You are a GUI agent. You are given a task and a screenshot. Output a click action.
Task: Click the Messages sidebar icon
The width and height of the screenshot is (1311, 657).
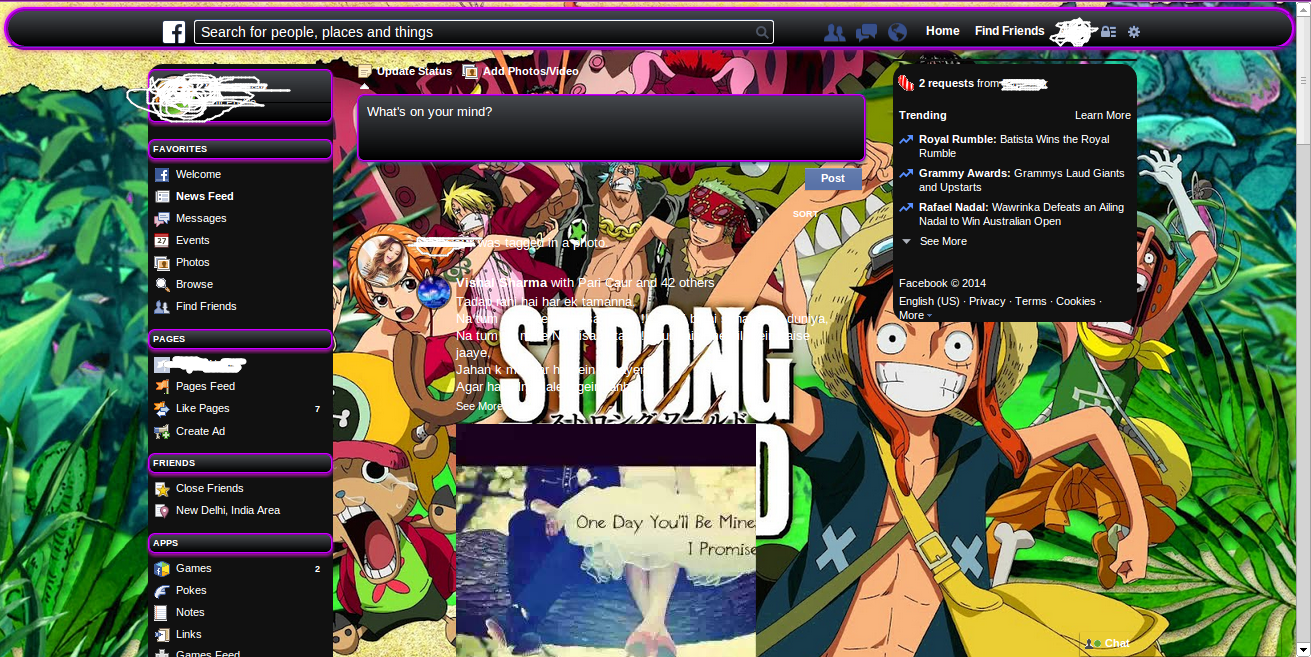coord(162,218)
